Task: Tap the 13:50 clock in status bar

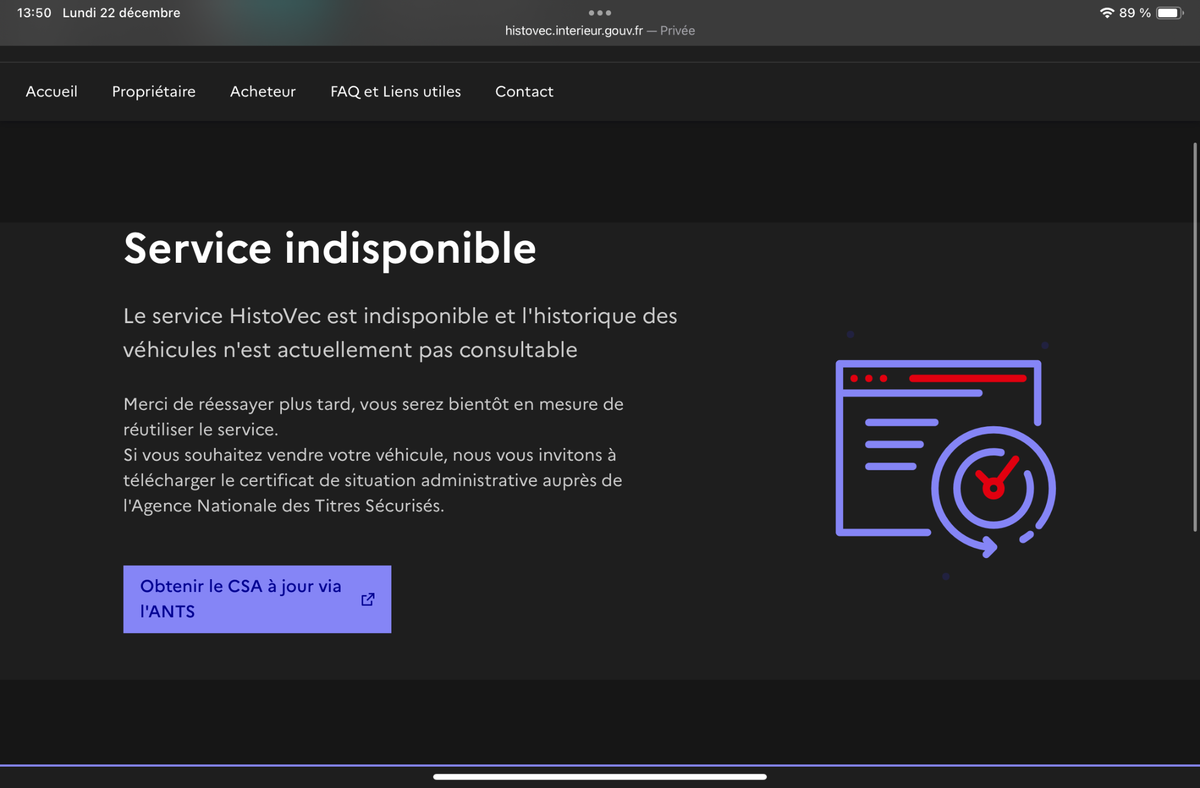Action: tap(34, 13)
